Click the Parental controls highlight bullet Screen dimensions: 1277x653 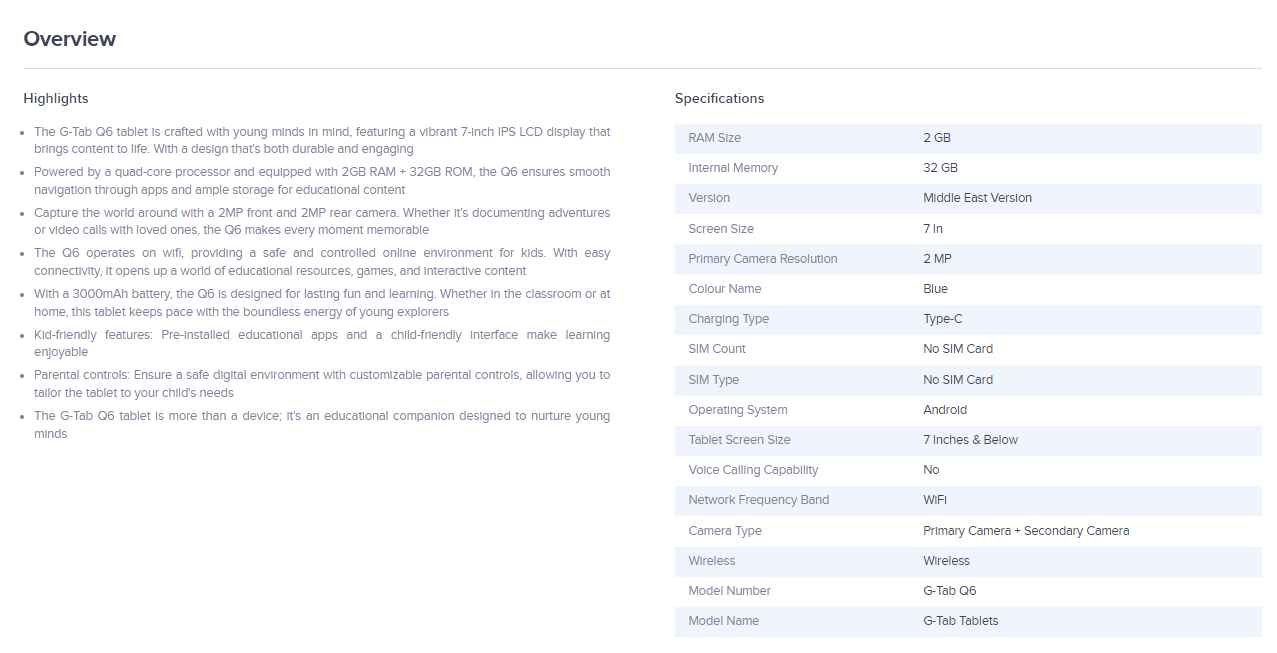pyautogui.click(x=321, y=384)
